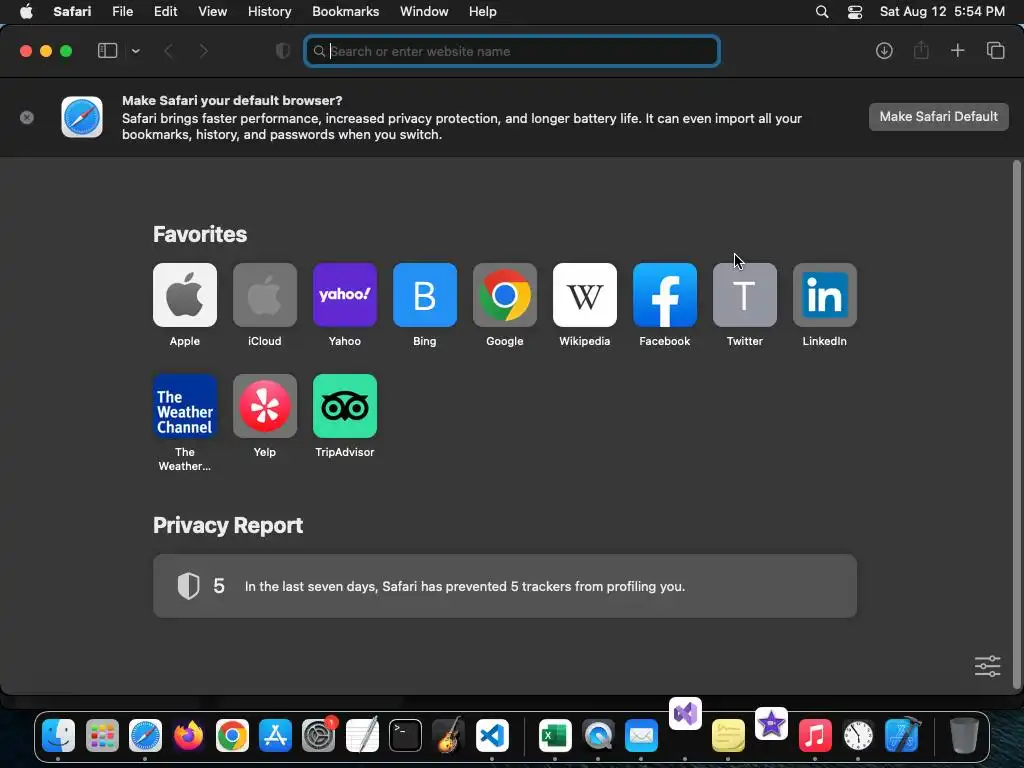Go back with the back arrow
This screenshot has height=768, width=1024.
coord(168,51)
